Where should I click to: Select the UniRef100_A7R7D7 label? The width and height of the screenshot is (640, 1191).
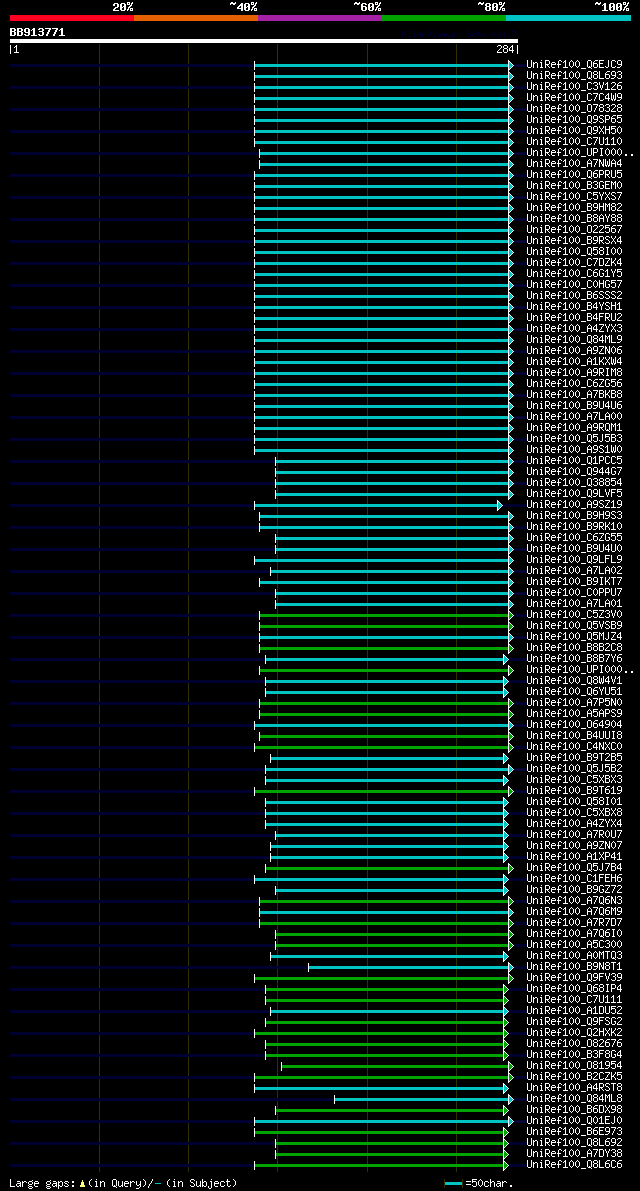(x=574, y=924)
